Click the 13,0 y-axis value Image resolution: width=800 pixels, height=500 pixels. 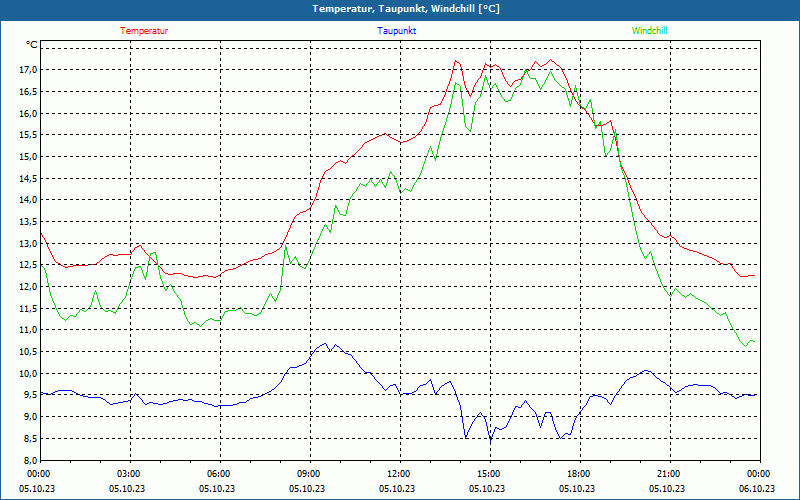pos(29,243)
